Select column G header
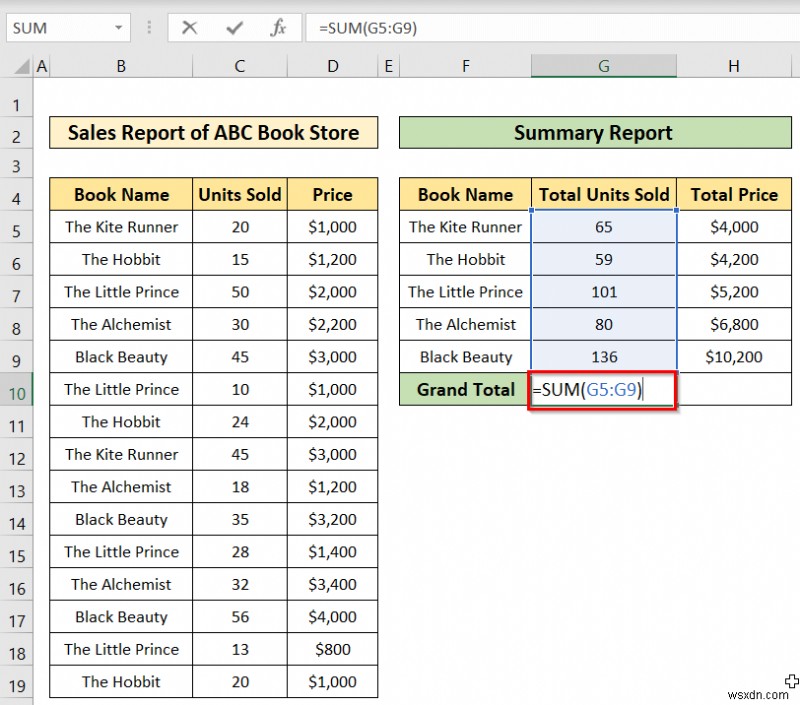Viewport: 800px width, 705px height. (603, 65)
